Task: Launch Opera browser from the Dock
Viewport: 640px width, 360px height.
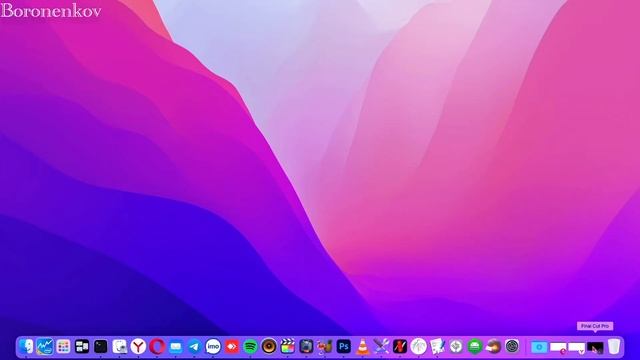Action: [x=157, y=347]
